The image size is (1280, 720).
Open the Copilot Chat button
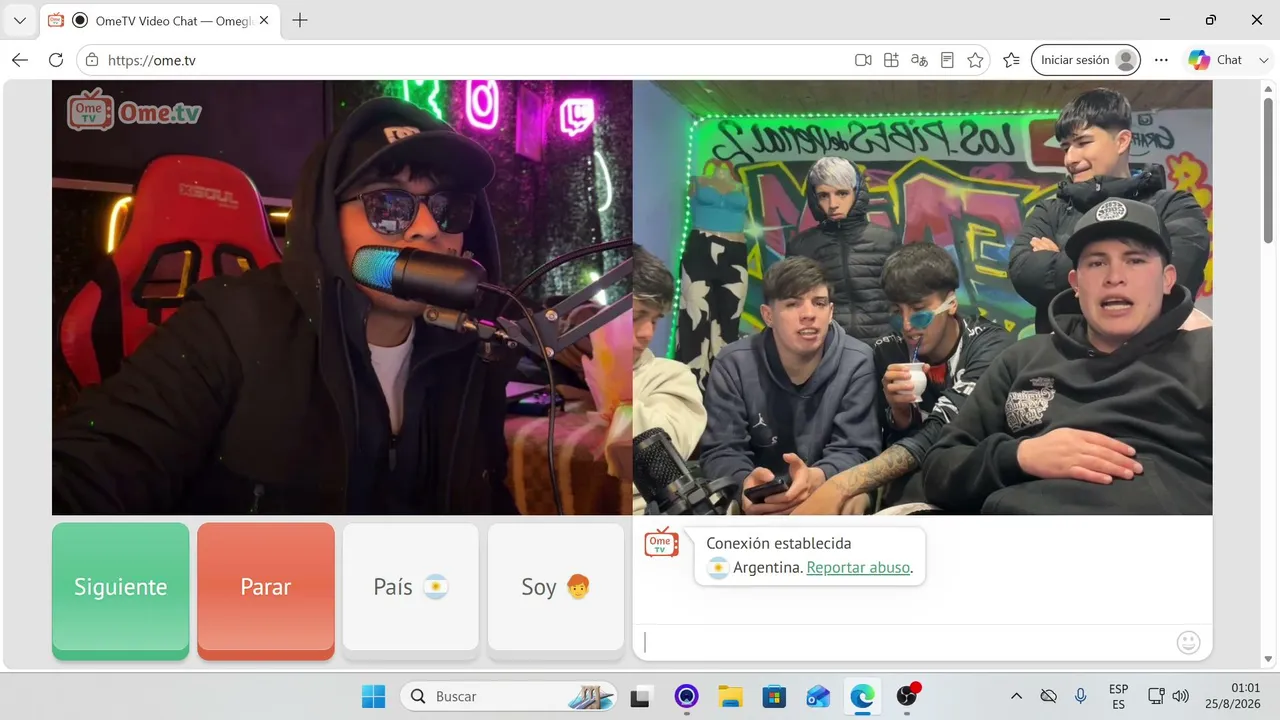tap(1216, 60)
